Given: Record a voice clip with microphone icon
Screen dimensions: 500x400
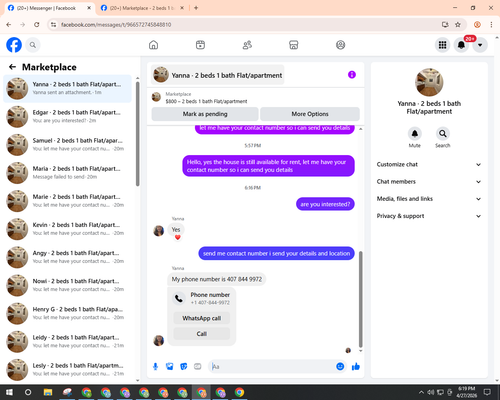Looking at the screenshot, I should click(x=155, y=367).
